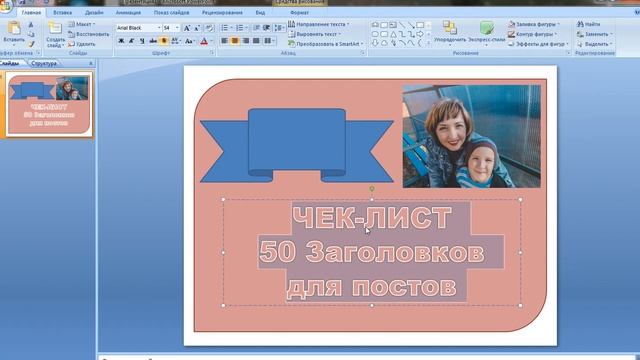Click the cut scissors icon

point(31,25)
